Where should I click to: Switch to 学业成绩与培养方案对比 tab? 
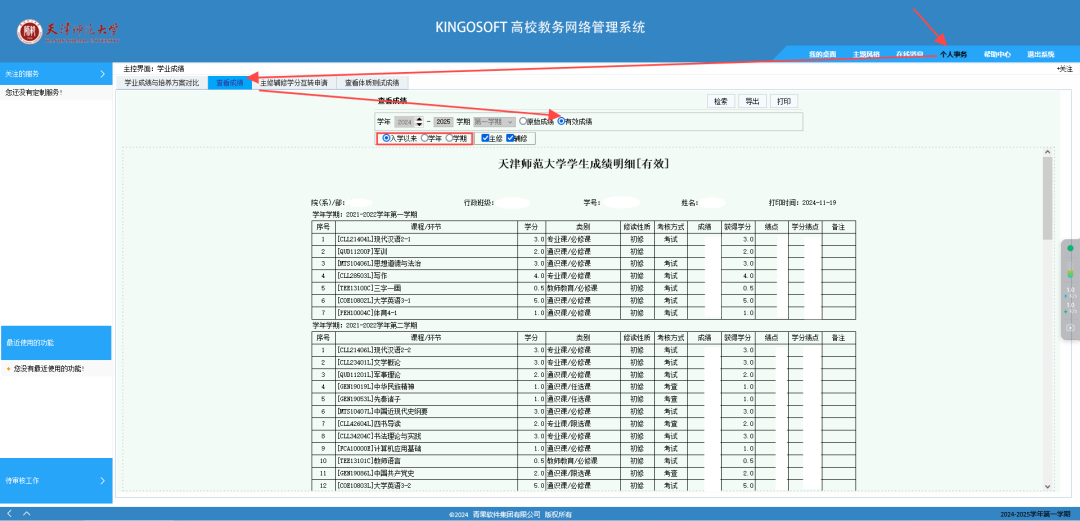click(x=162, y=83)
